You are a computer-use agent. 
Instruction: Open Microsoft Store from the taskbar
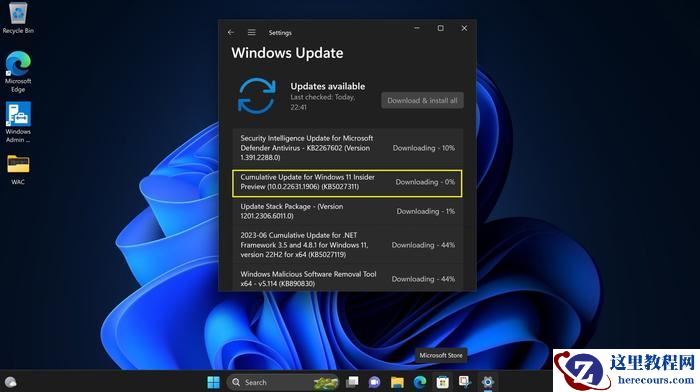442,382
